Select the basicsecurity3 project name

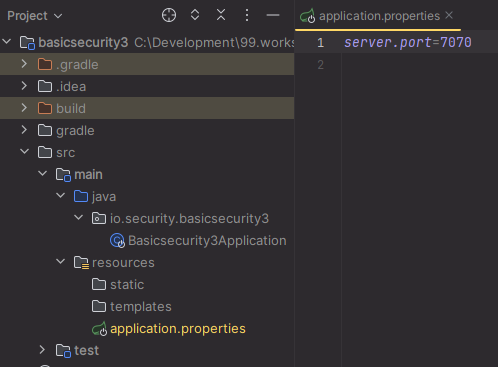83,43
